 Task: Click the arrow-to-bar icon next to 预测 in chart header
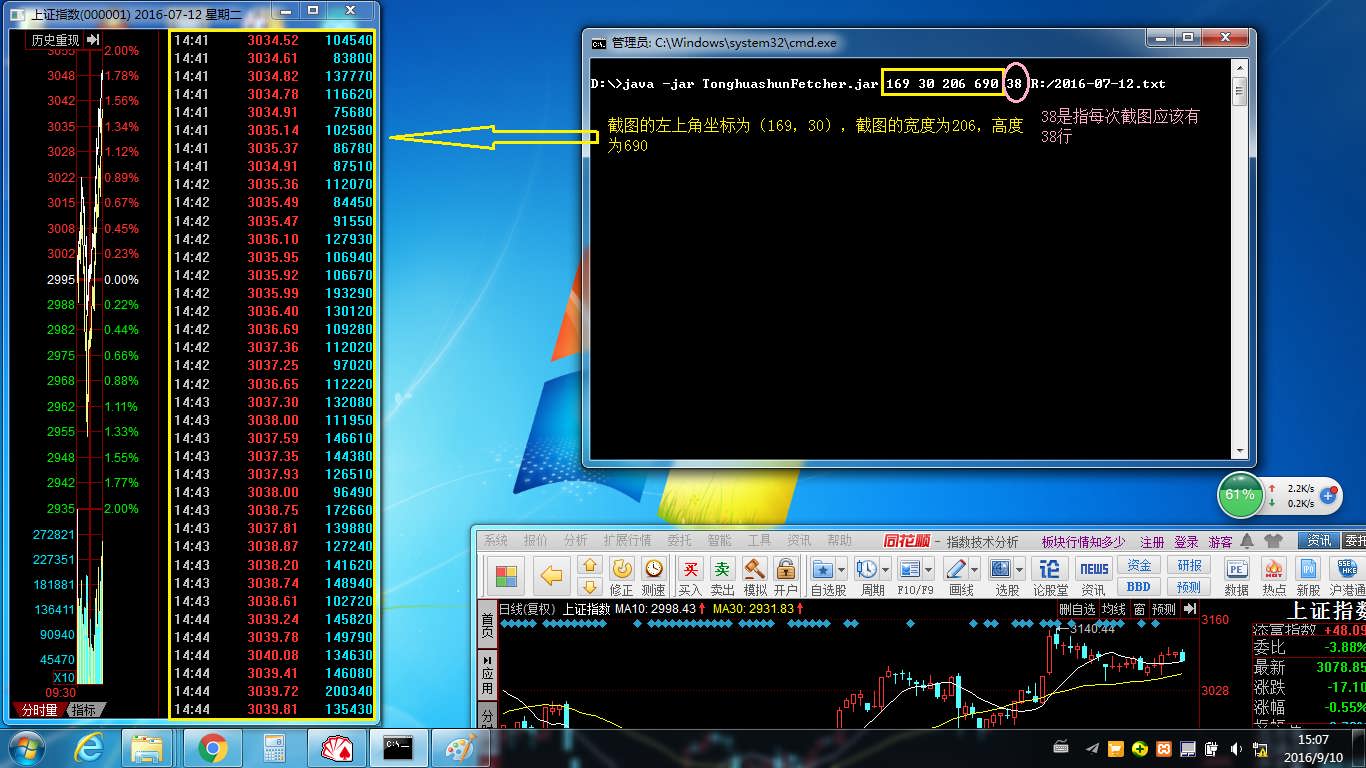(1189, 608)
